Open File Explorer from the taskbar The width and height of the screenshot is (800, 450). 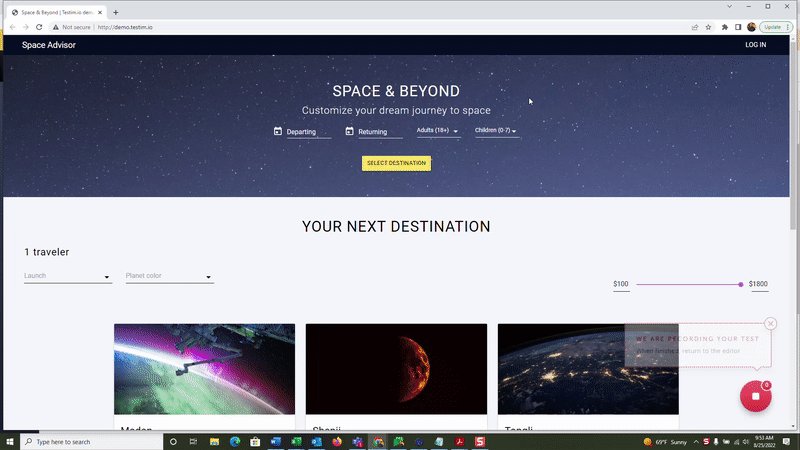pos(214,441)
